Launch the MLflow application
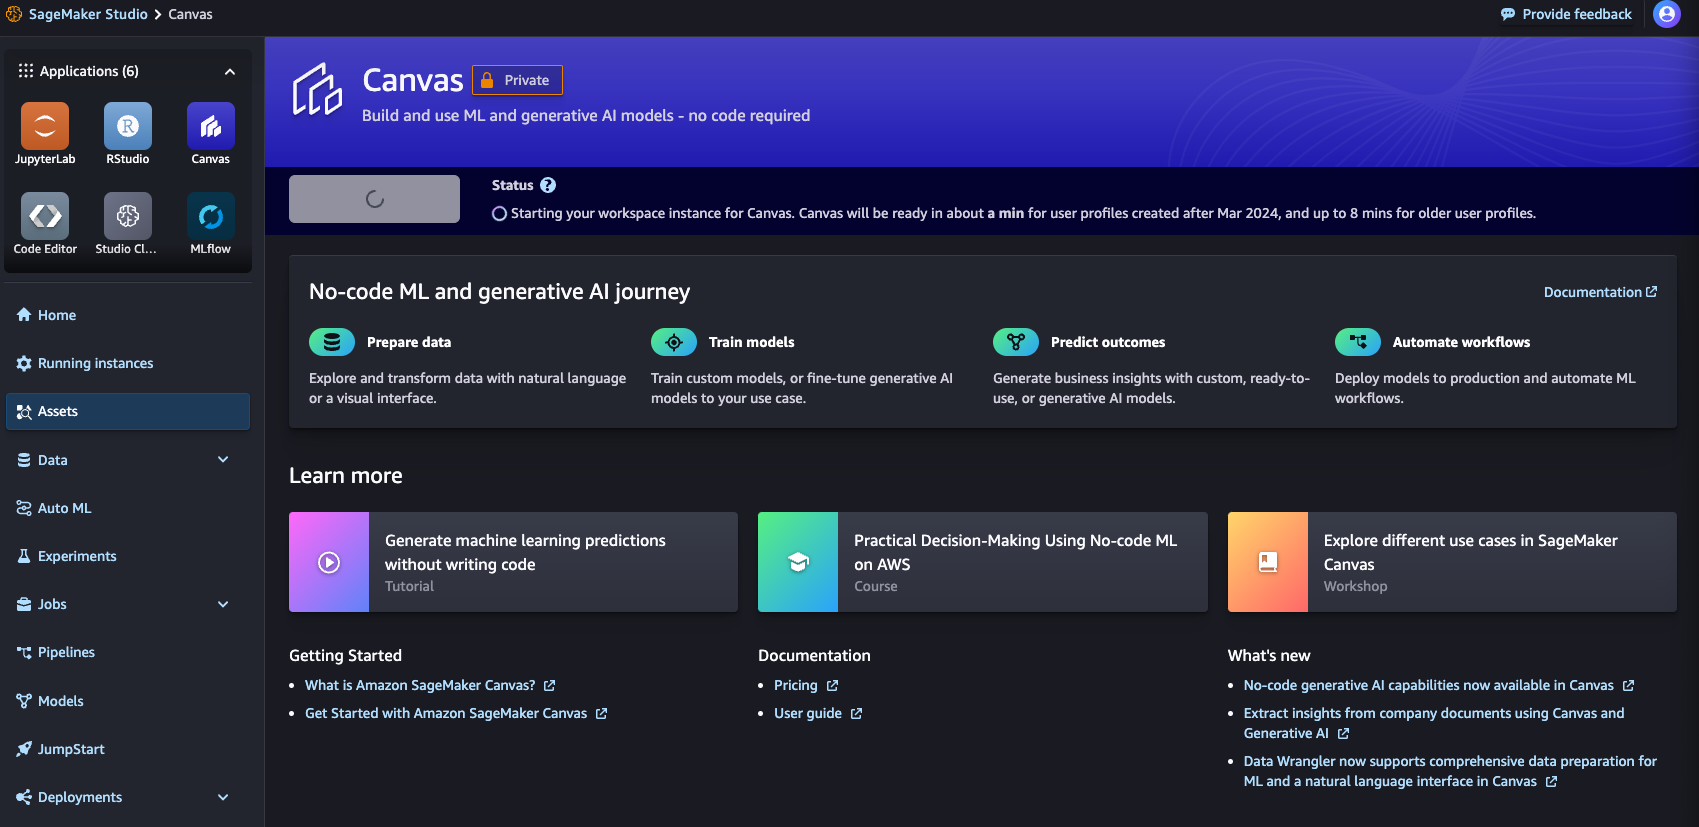 (x=211, y=216)
